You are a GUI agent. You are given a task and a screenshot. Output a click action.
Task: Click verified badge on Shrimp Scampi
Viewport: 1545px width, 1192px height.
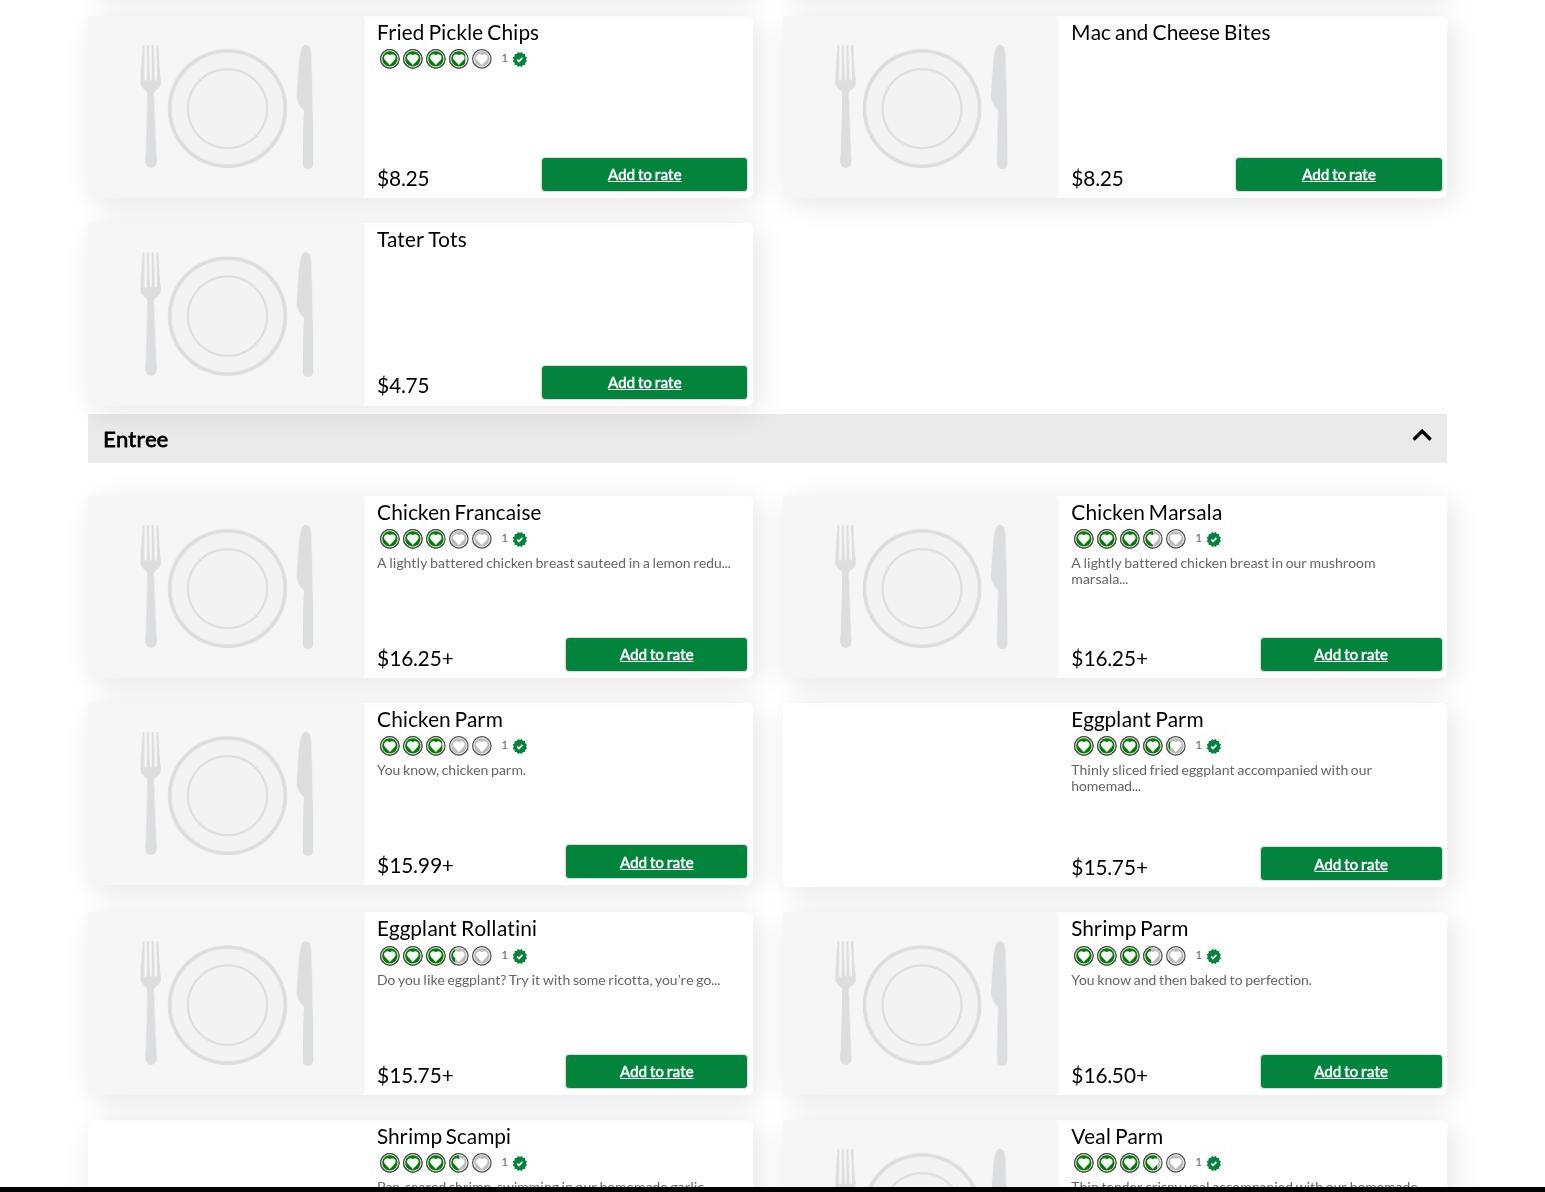point(520,1164)
